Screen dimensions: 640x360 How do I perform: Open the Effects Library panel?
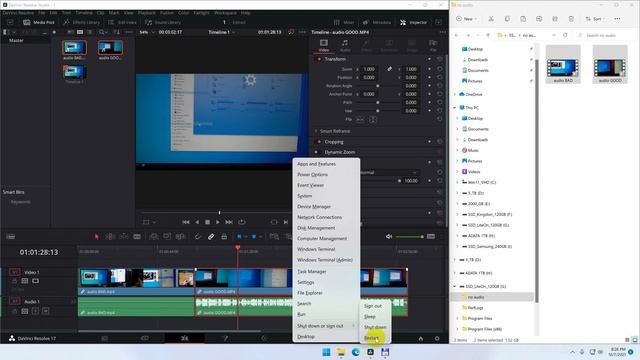click(x=82, y=22)
